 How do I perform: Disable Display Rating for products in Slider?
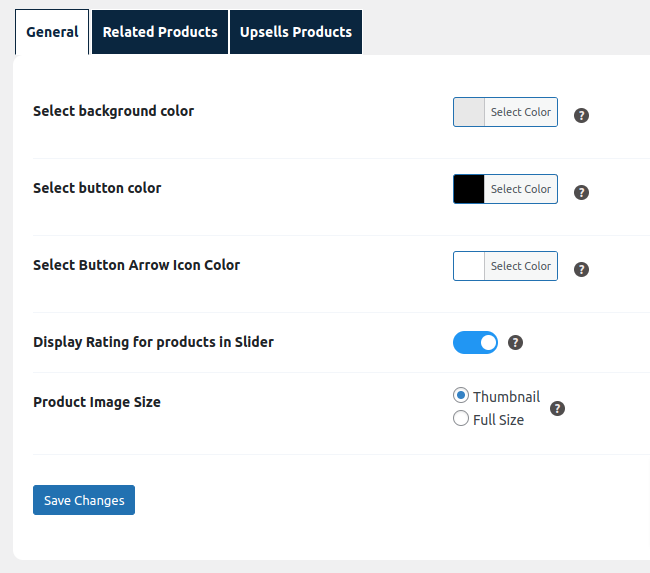[x=475, y=343]
